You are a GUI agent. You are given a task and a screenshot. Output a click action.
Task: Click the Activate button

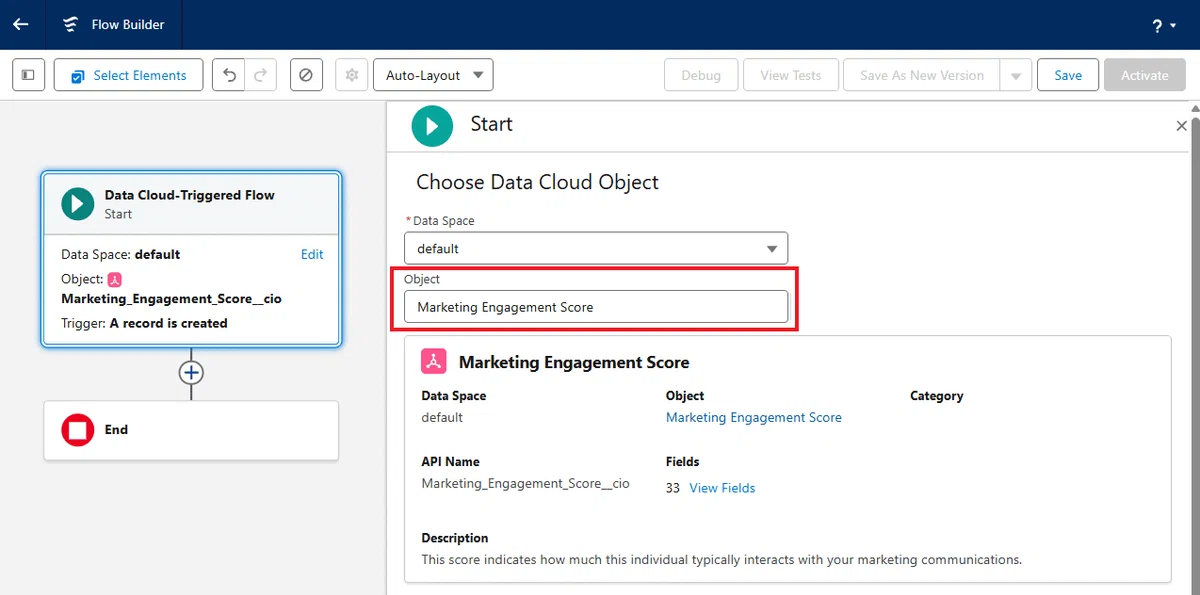tap(1145, 75)
